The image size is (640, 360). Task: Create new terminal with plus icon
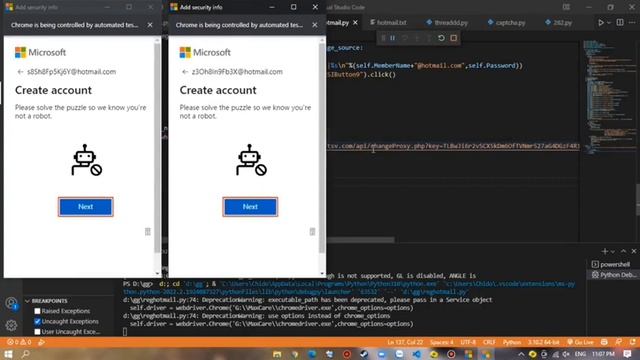[x=604, y=251]
